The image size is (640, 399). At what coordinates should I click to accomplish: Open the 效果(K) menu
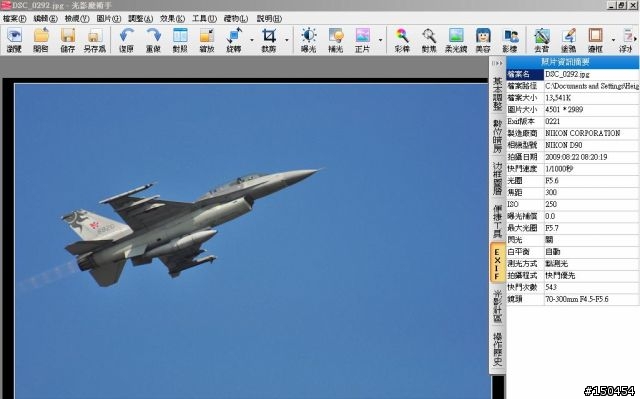pos(172,19)
